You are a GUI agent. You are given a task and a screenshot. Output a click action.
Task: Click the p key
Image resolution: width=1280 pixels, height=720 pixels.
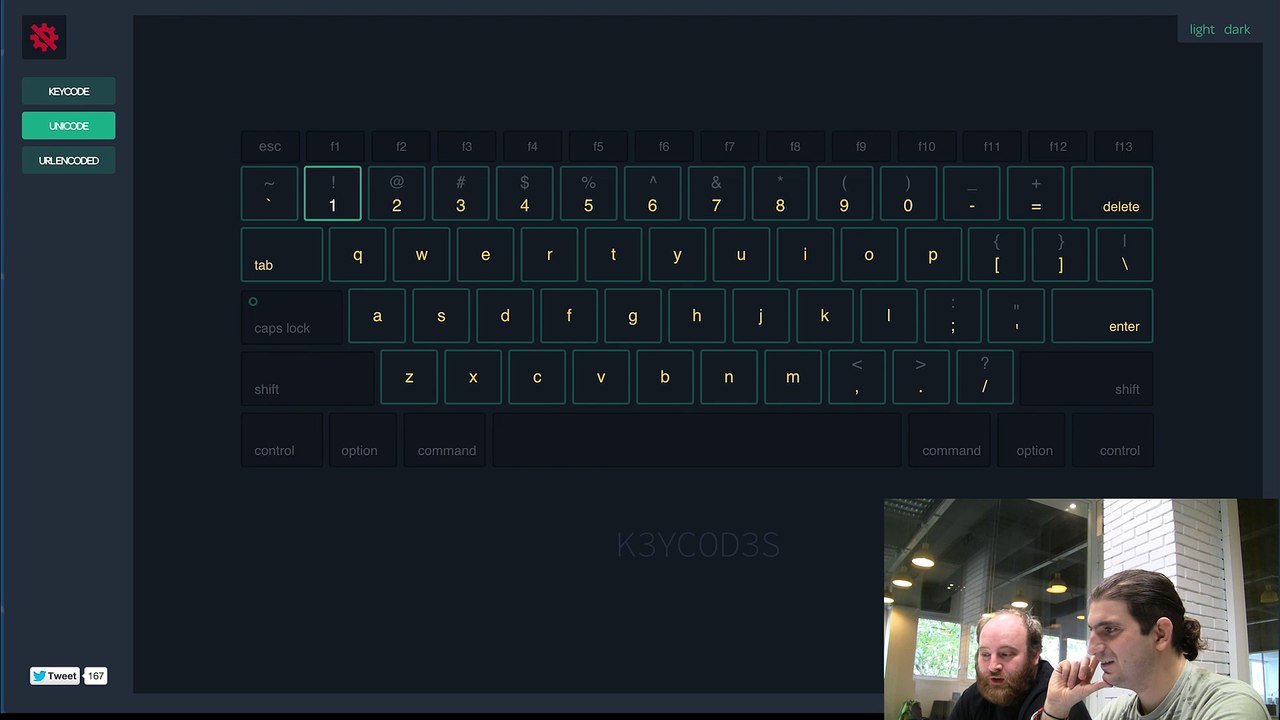tap(934, 254)
